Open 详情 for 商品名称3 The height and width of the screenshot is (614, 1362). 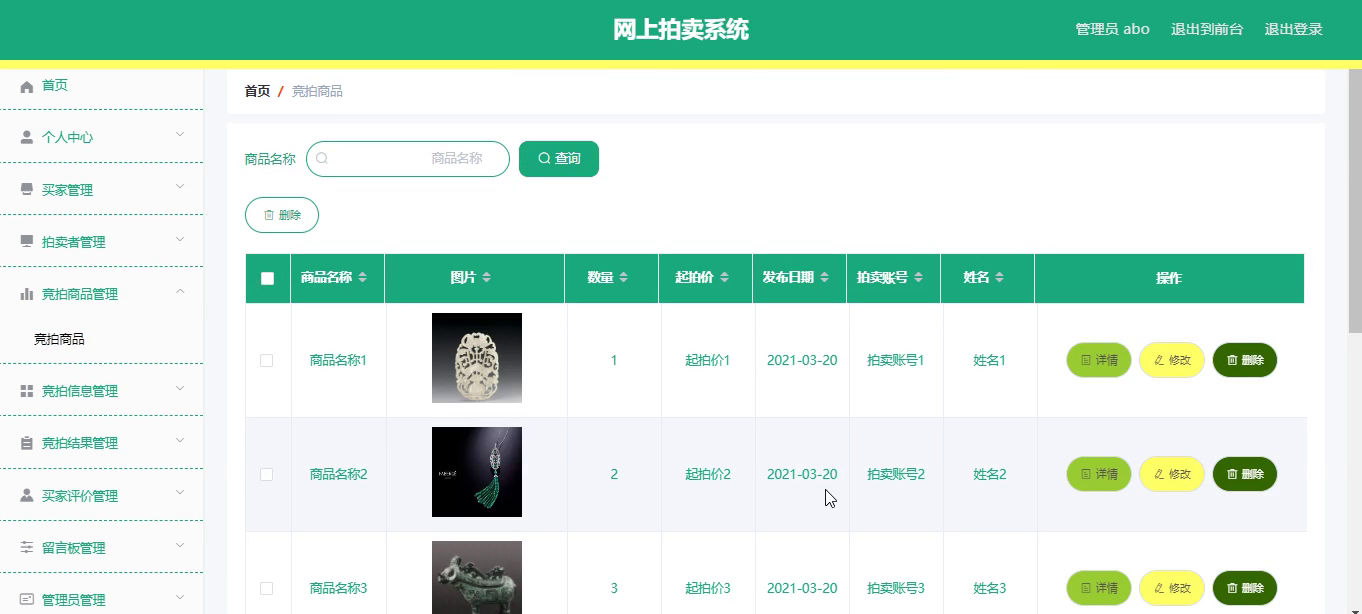1099,588
